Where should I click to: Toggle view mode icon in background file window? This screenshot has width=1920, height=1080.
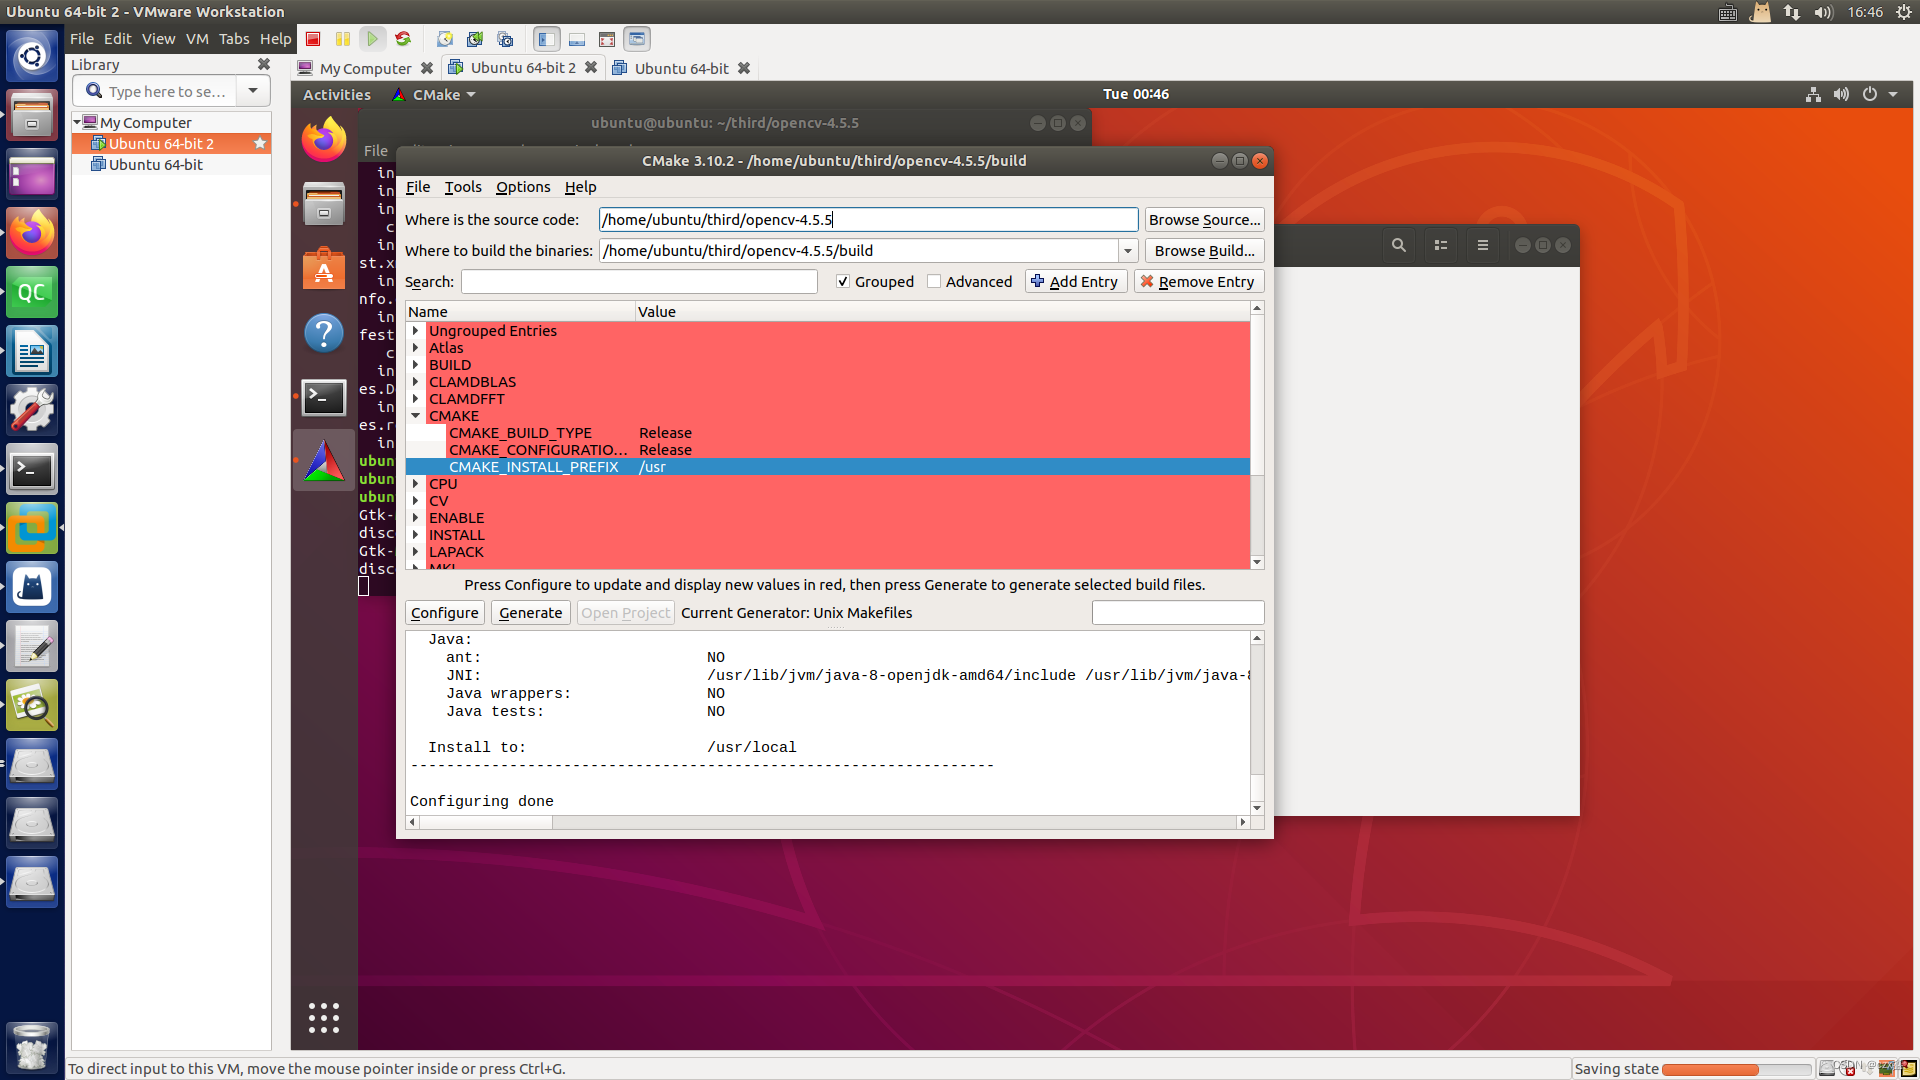coord(1441,245)
